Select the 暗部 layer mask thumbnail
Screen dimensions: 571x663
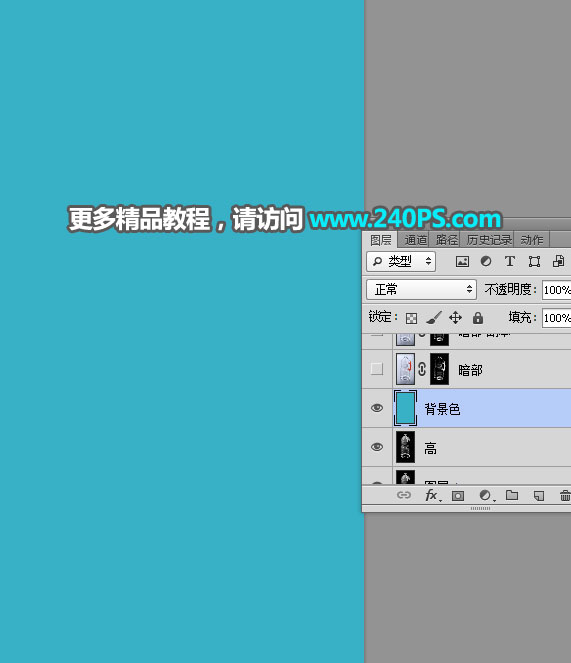point(439,369)
